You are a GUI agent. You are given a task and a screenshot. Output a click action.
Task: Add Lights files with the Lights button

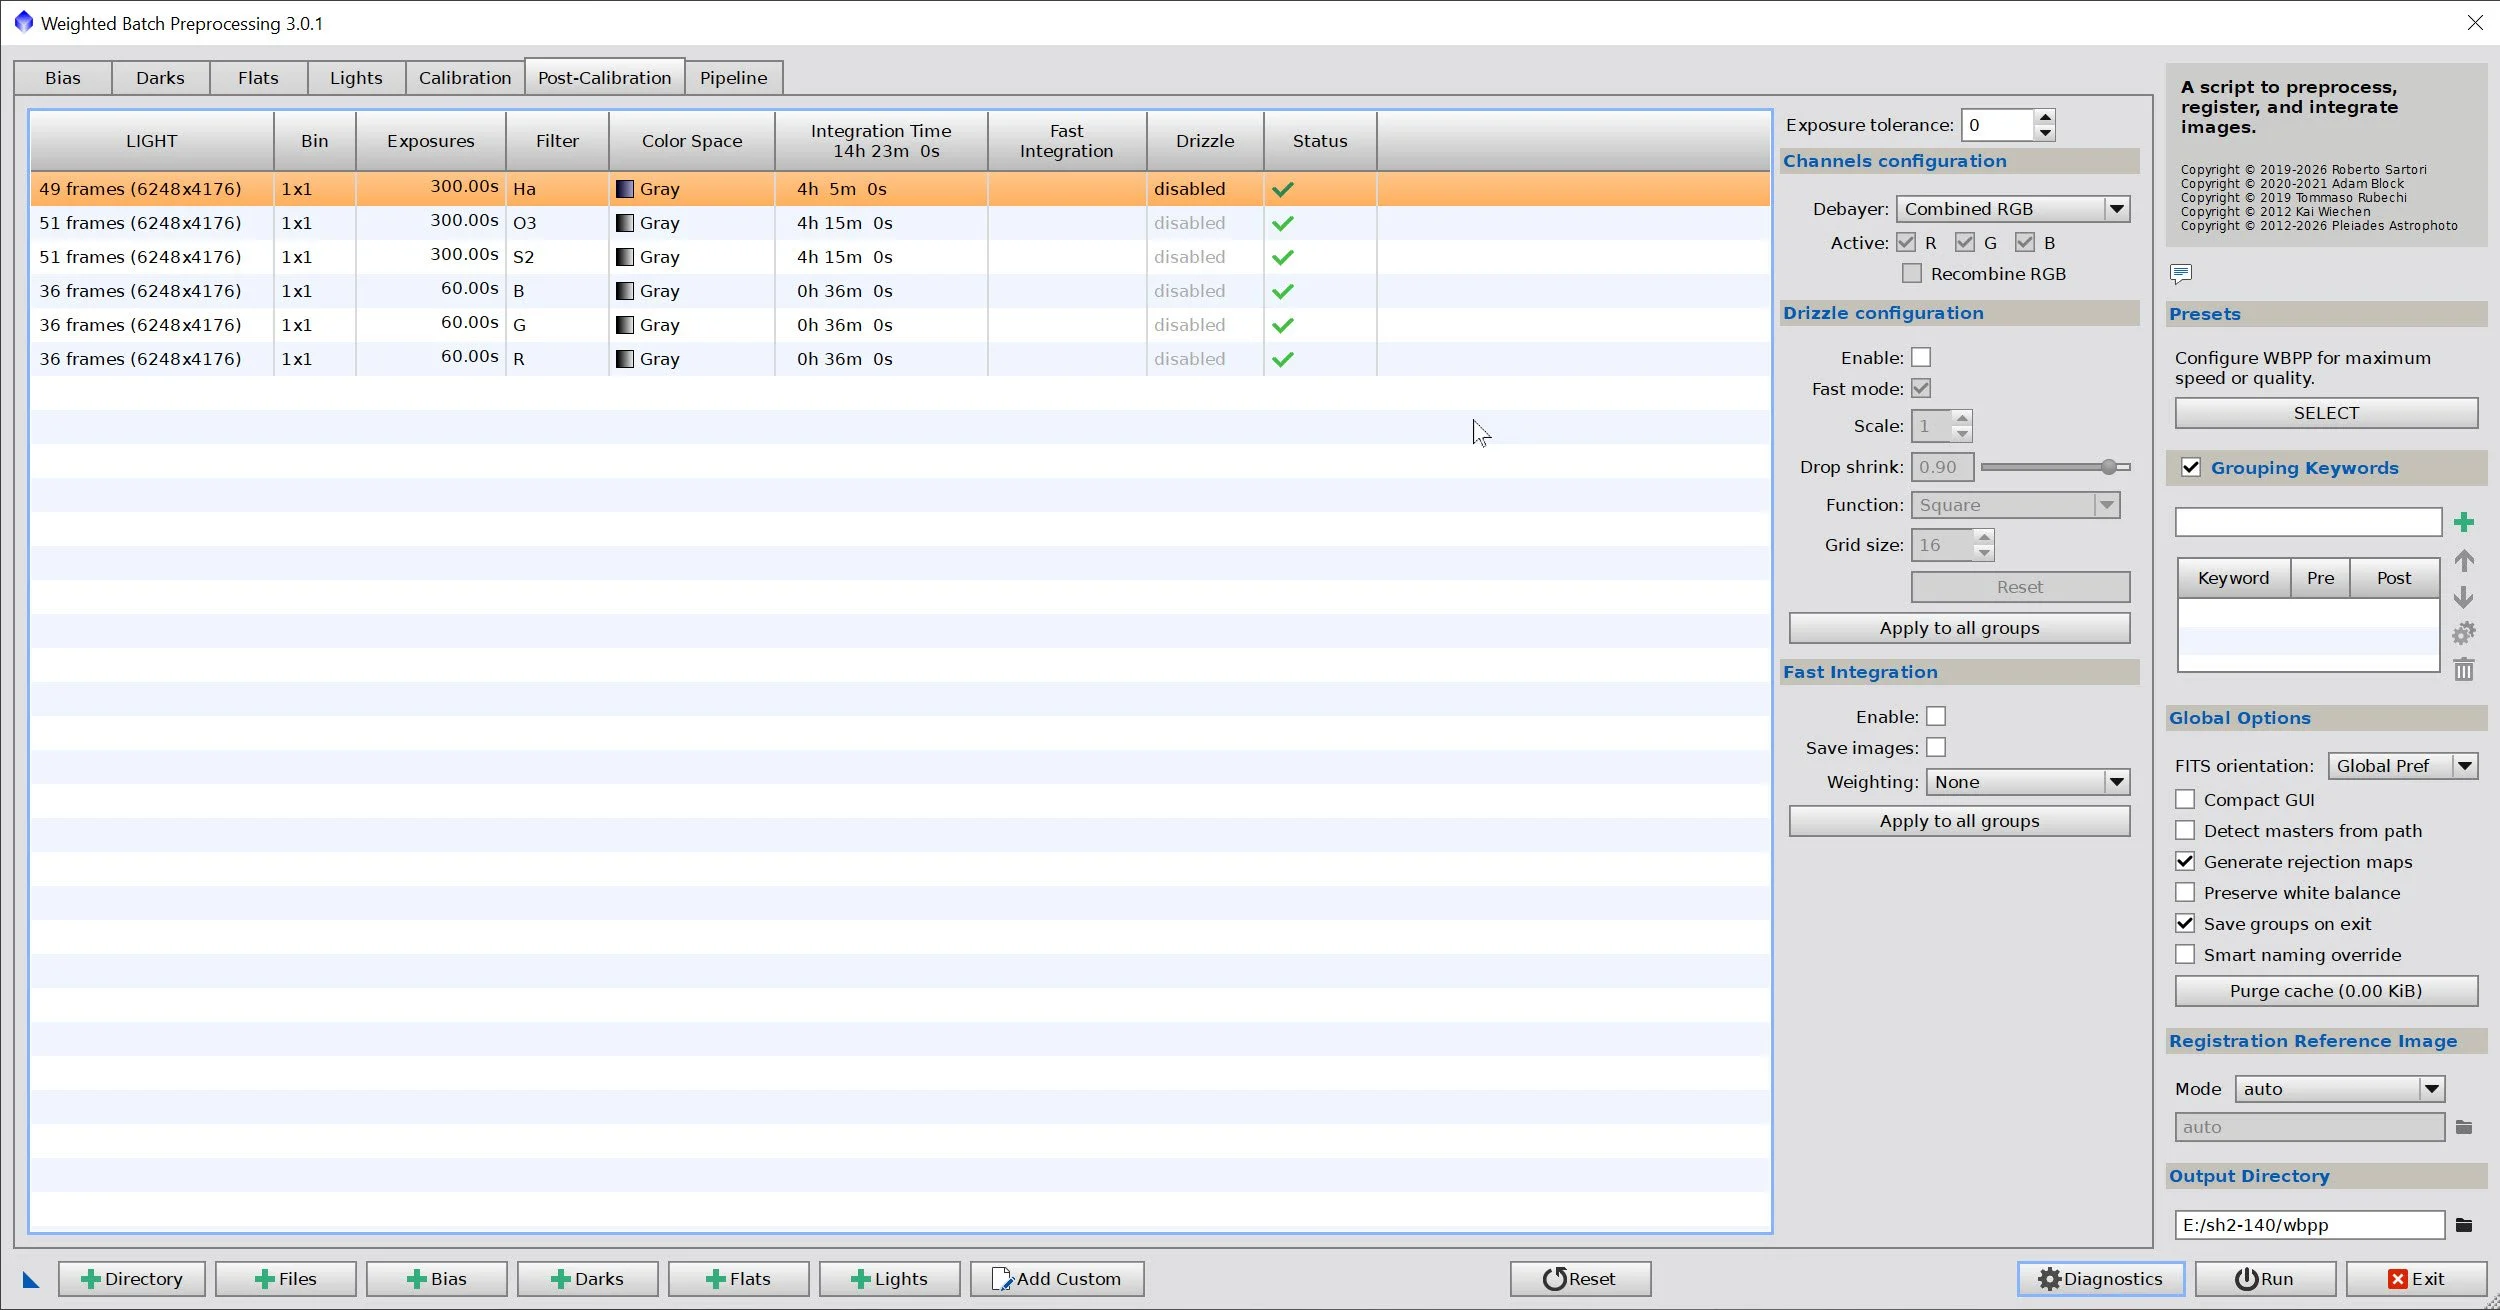pyautogui.click(x=889, y=1279)
